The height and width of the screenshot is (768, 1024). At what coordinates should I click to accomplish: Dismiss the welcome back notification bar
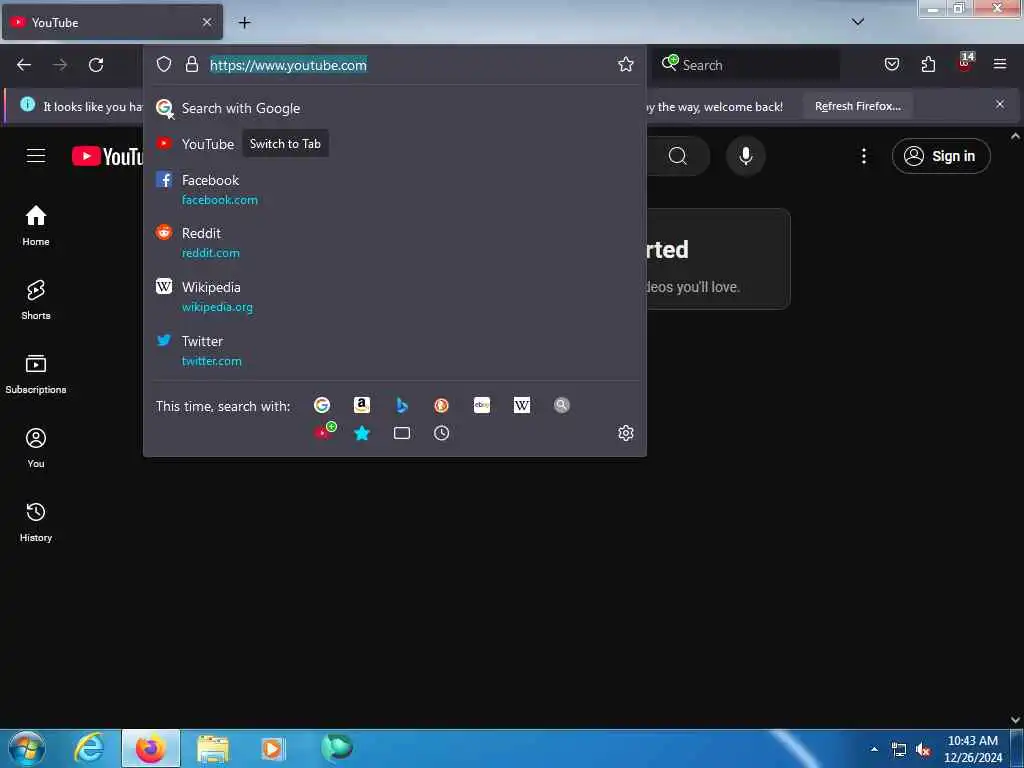pos(1000,104)
